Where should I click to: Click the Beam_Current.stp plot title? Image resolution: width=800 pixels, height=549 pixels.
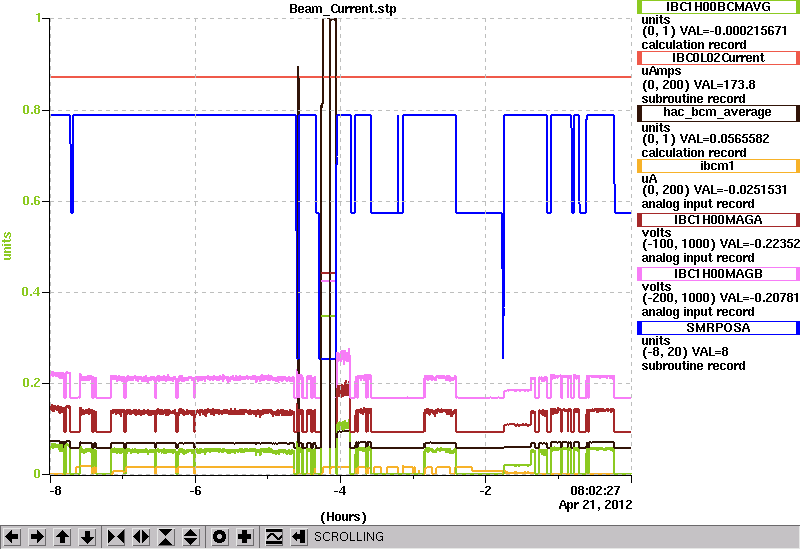point(342,9)
